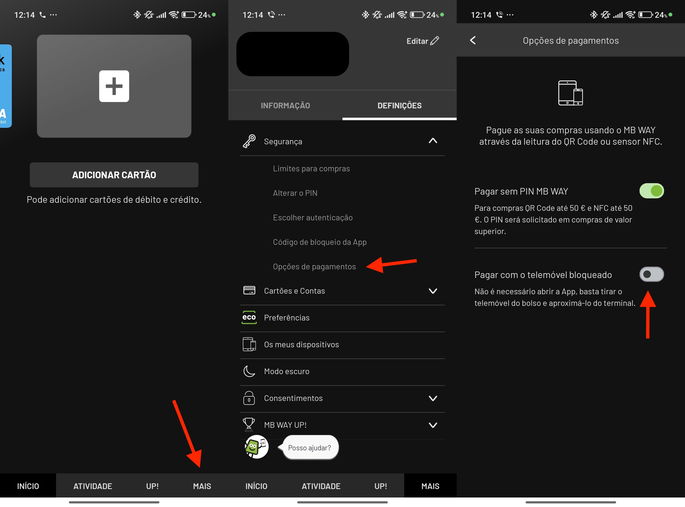Select the DEFINIÇÕES tab
The image size is (685, 507).
click(399, 105)
